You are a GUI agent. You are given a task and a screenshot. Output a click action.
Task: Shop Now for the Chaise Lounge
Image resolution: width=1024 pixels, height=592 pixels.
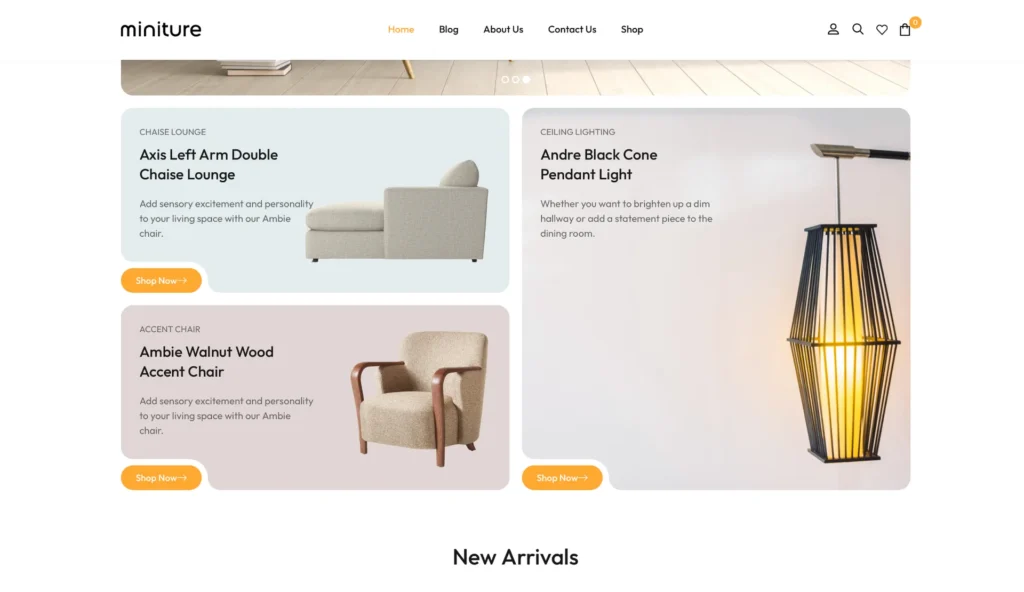click(161, 280)
